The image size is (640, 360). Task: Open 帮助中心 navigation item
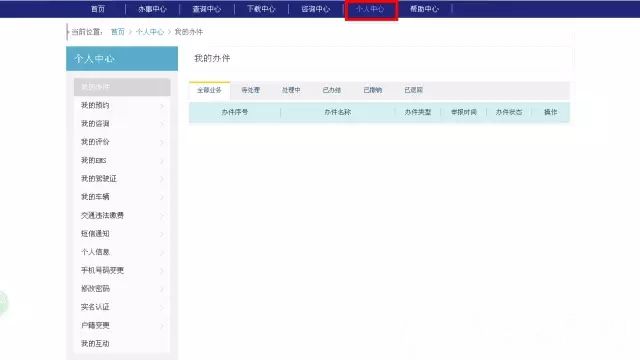point(424,9)
